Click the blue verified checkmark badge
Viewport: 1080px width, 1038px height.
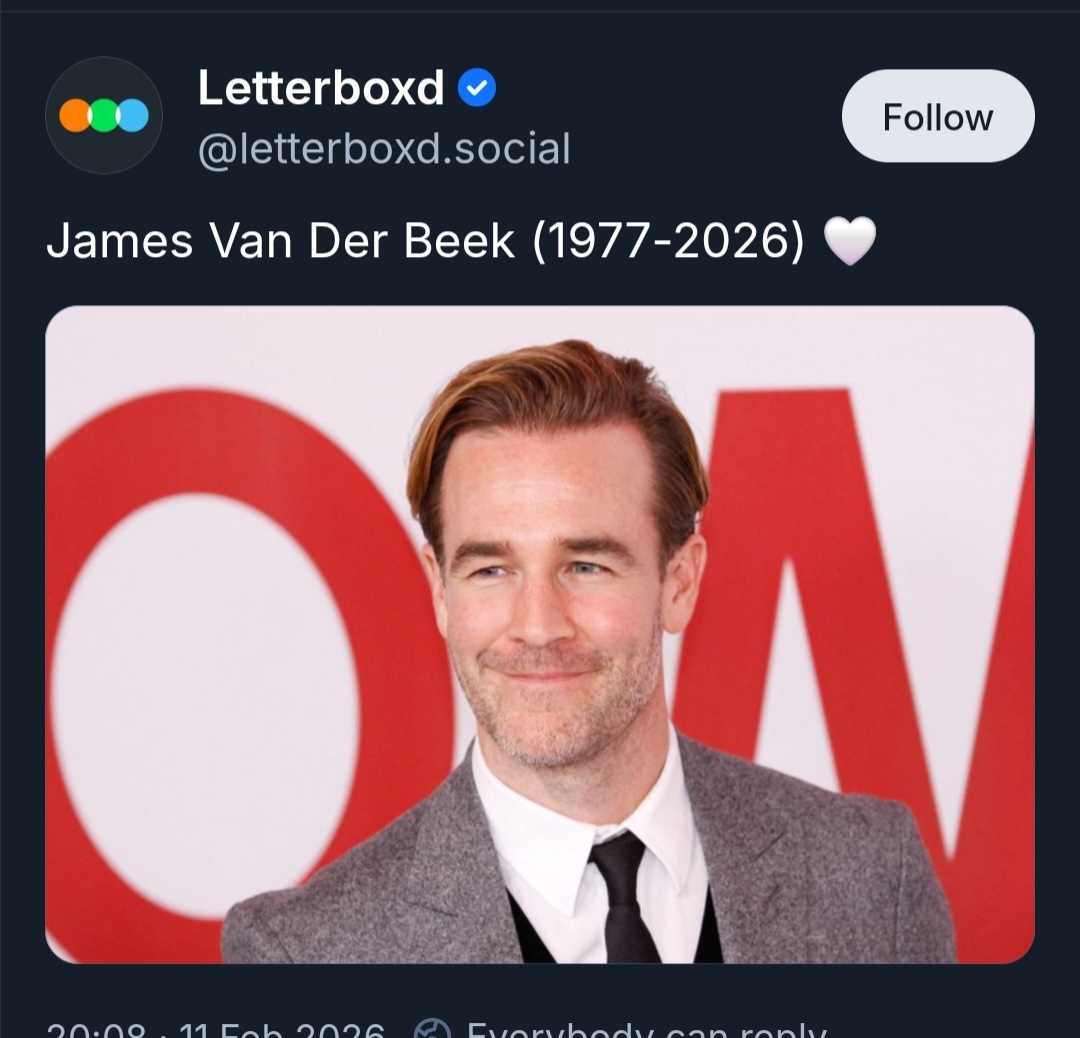click(x=477, y=90)
